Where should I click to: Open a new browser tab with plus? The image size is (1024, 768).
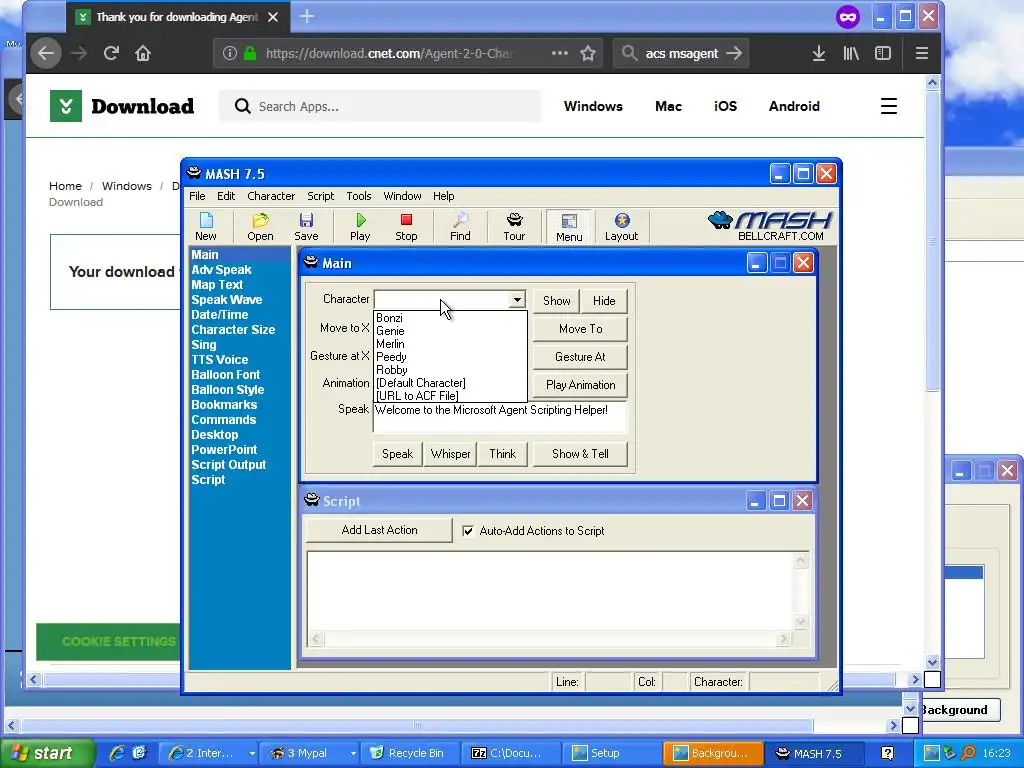307,16
